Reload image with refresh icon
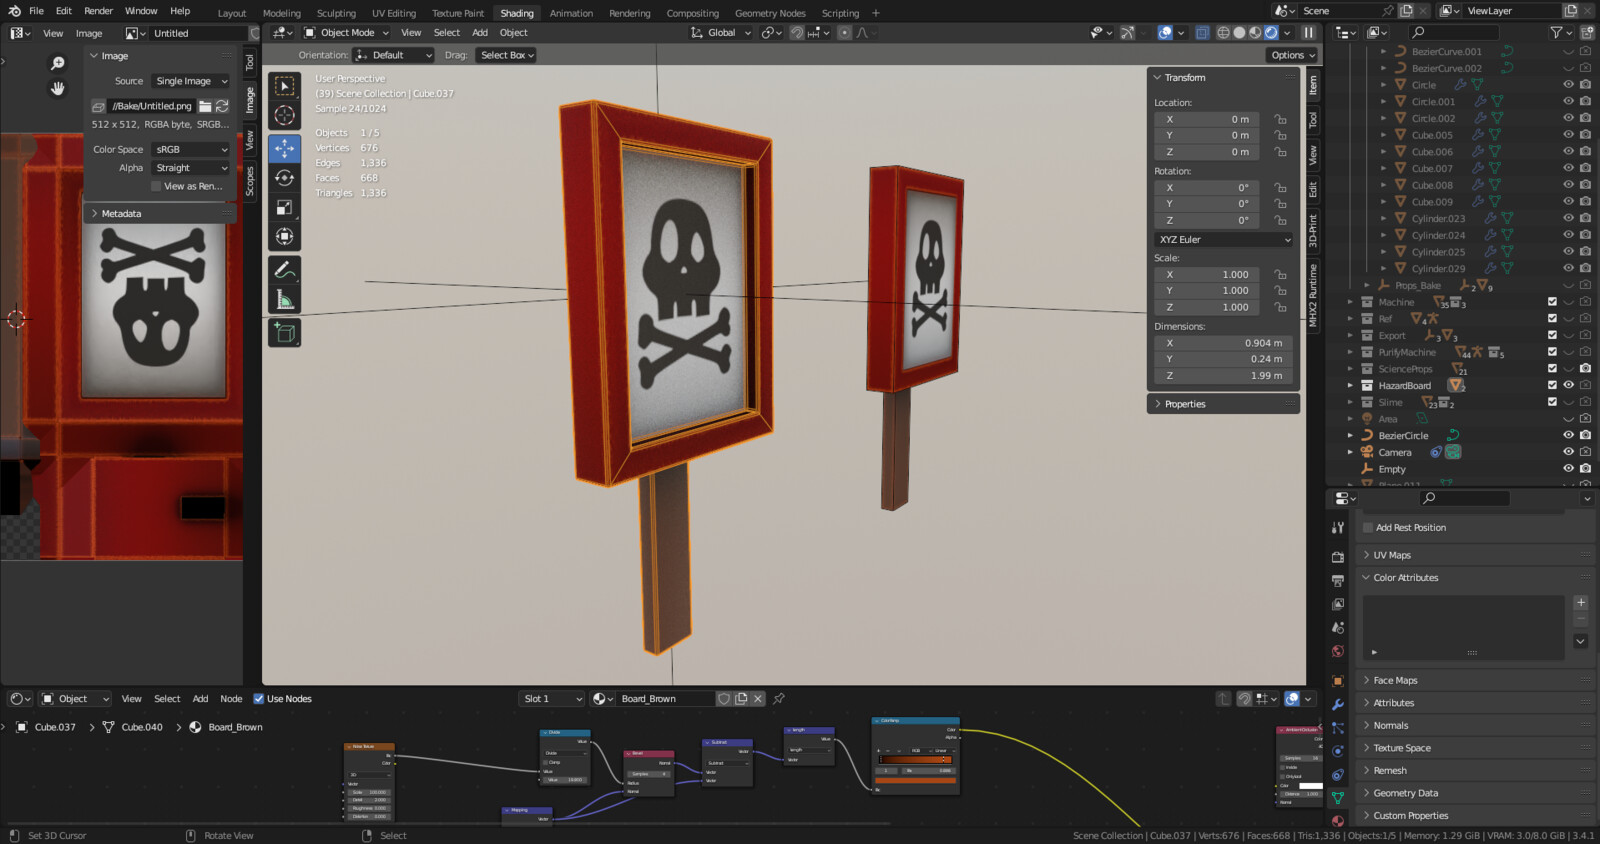 (222, 106)
